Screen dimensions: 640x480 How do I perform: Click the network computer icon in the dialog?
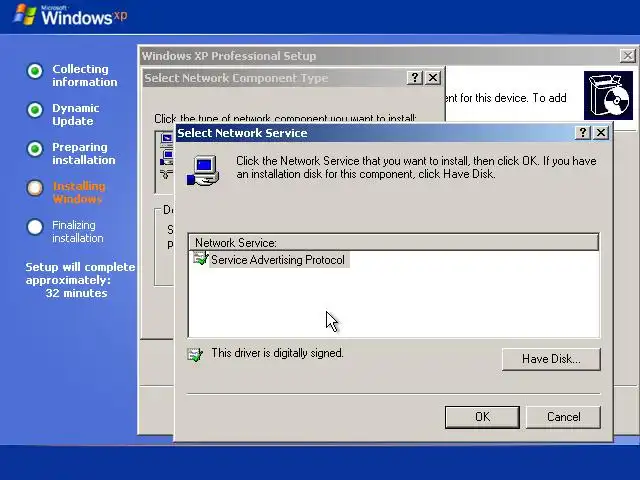[203, 171]
